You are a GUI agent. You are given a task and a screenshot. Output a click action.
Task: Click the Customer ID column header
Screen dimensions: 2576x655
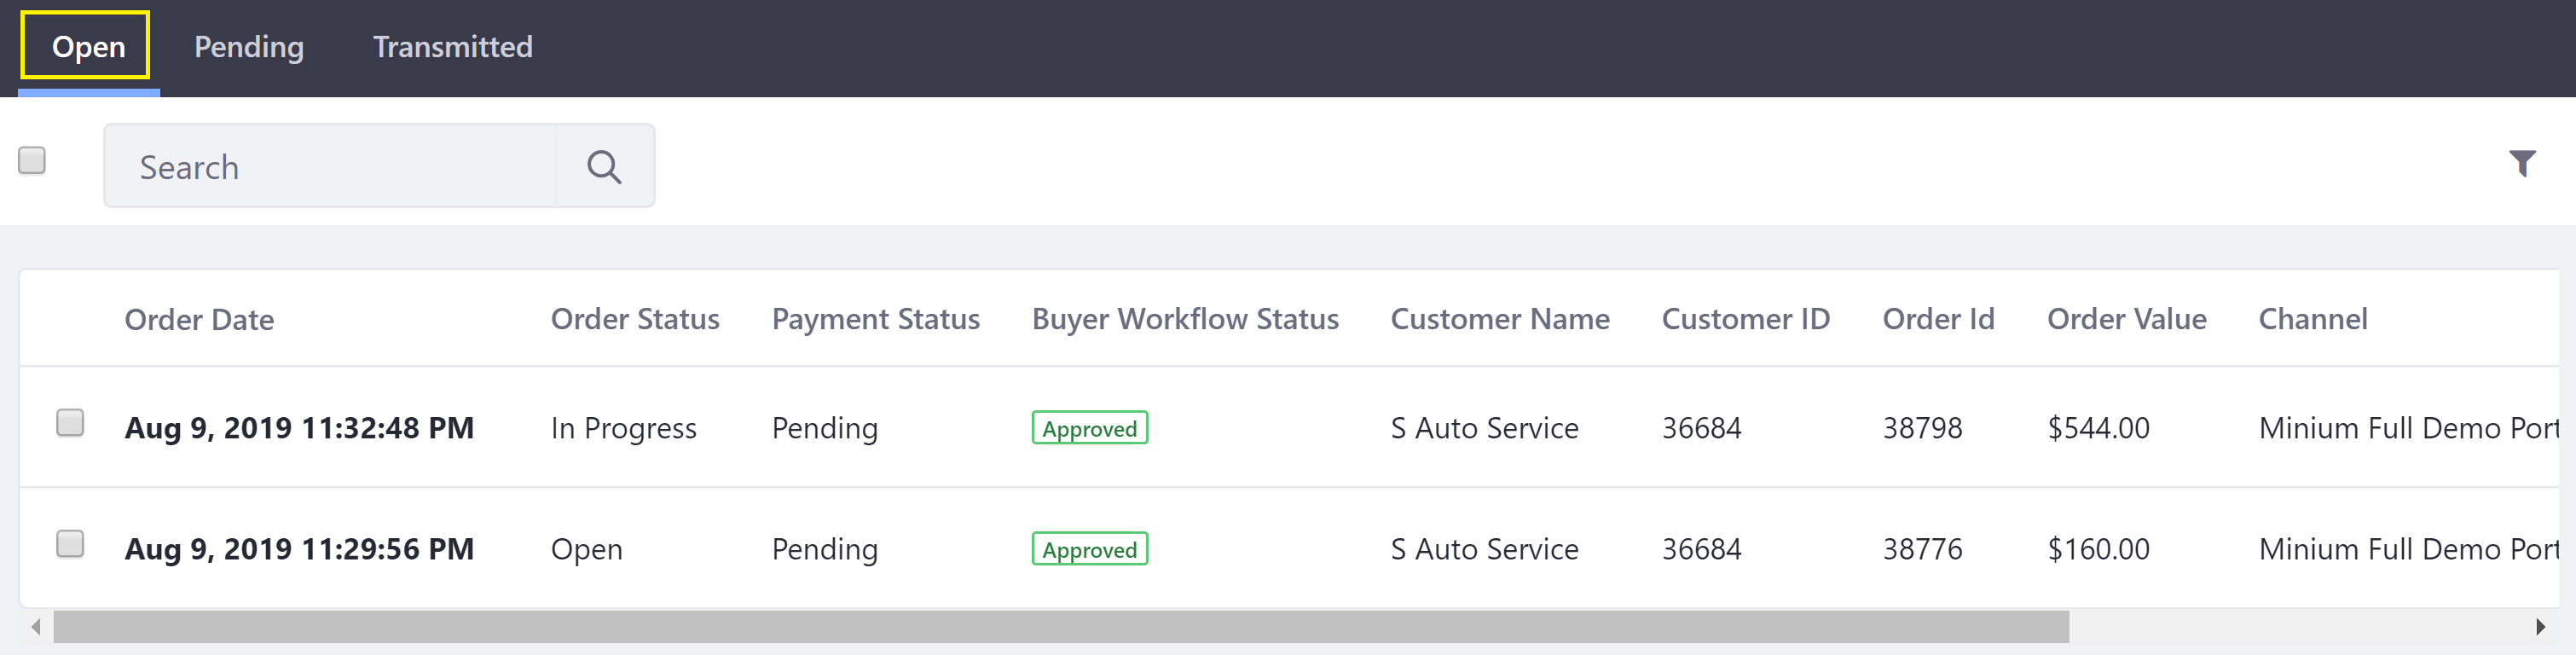(1746, 319)
